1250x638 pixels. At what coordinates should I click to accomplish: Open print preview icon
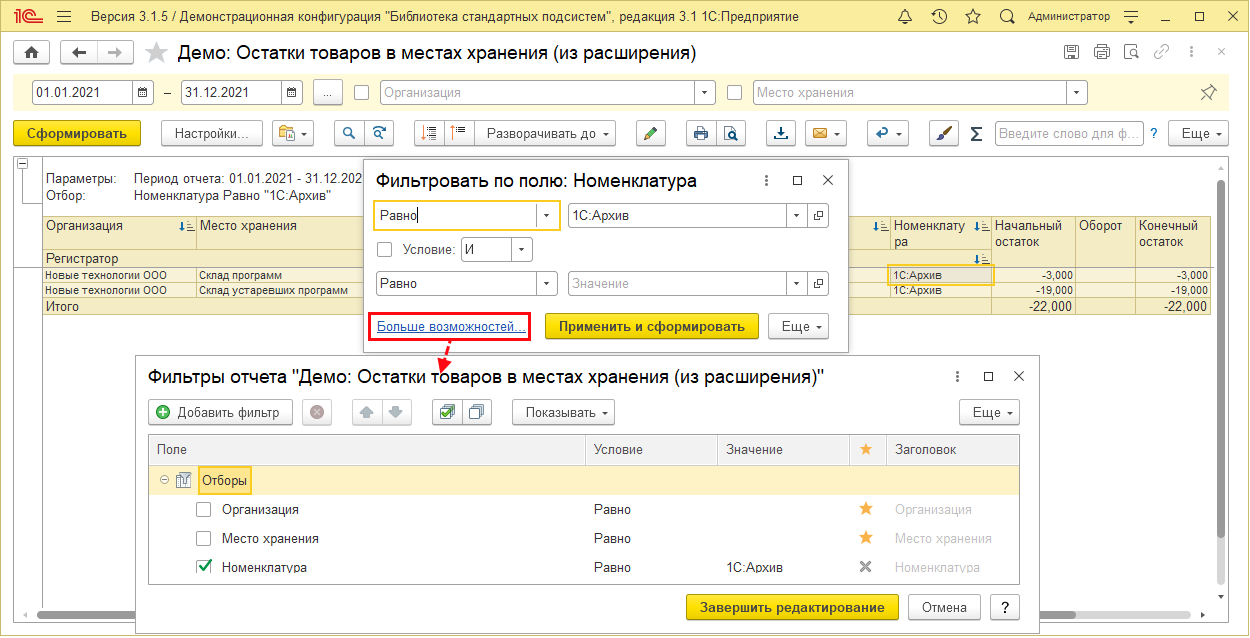pos(731,133)
